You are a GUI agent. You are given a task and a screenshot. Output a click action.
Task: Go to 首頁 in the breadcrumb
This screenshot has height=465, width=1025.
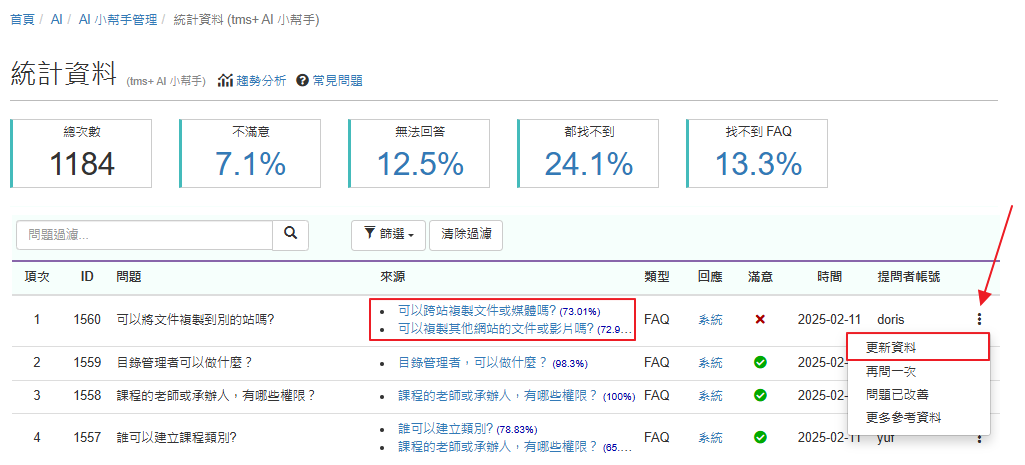[x=22, y=19]
